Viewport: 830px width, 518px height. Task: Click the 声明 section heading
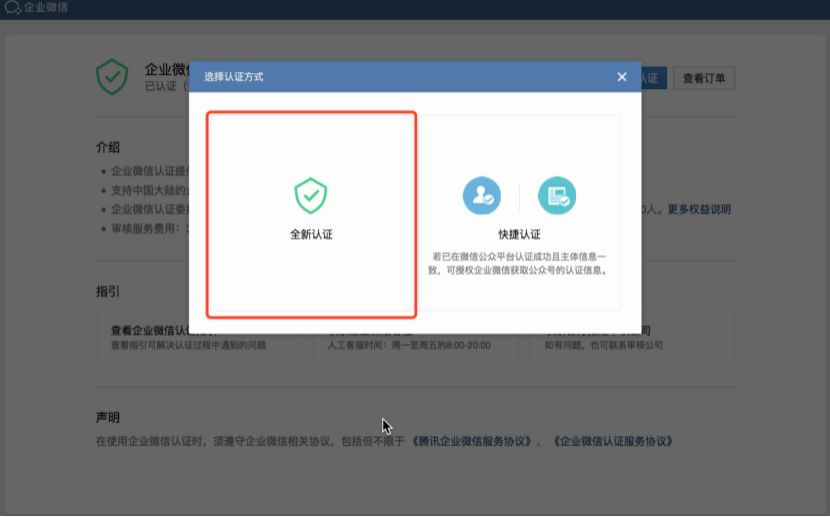108,417
